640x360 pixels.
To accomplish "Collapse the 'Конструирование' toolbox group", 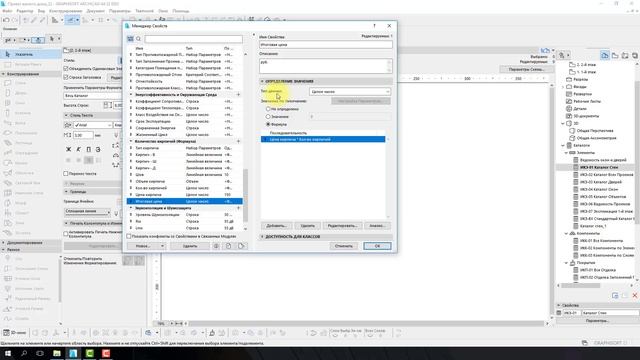I will point(4,74).
